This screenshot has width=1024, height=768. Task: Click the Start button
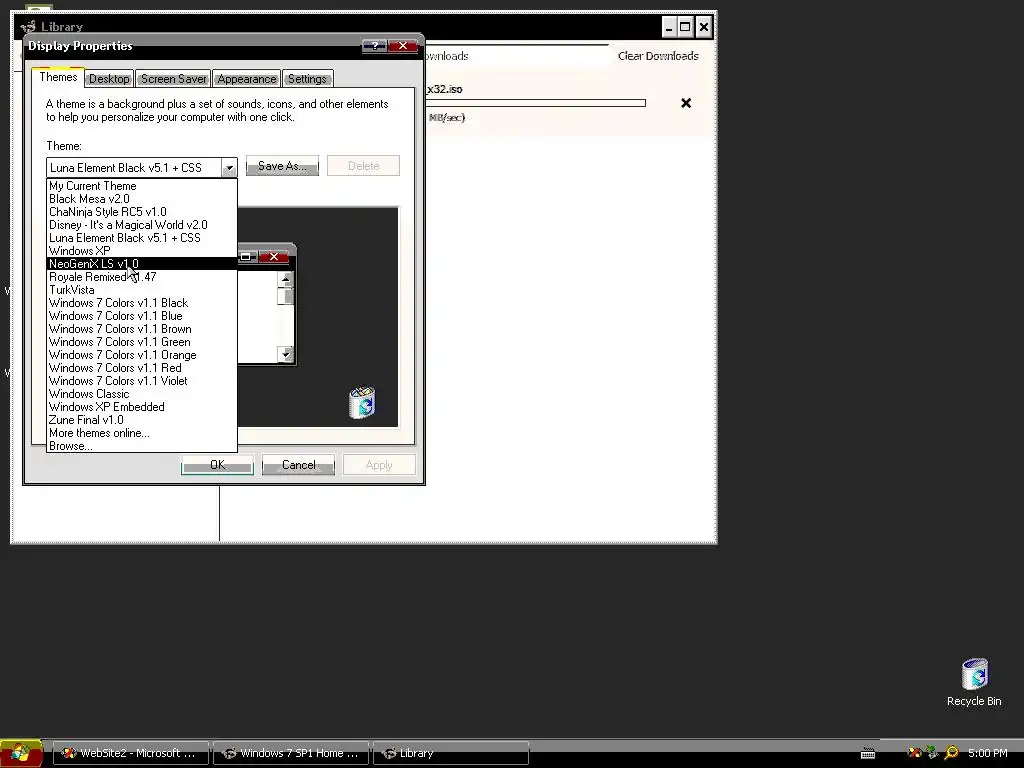pos(21,753)
